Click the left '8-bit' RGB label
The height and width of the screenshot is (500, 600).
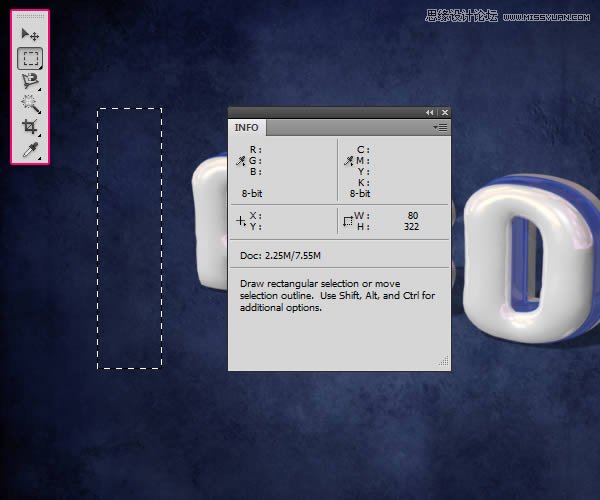coord(252,194)
